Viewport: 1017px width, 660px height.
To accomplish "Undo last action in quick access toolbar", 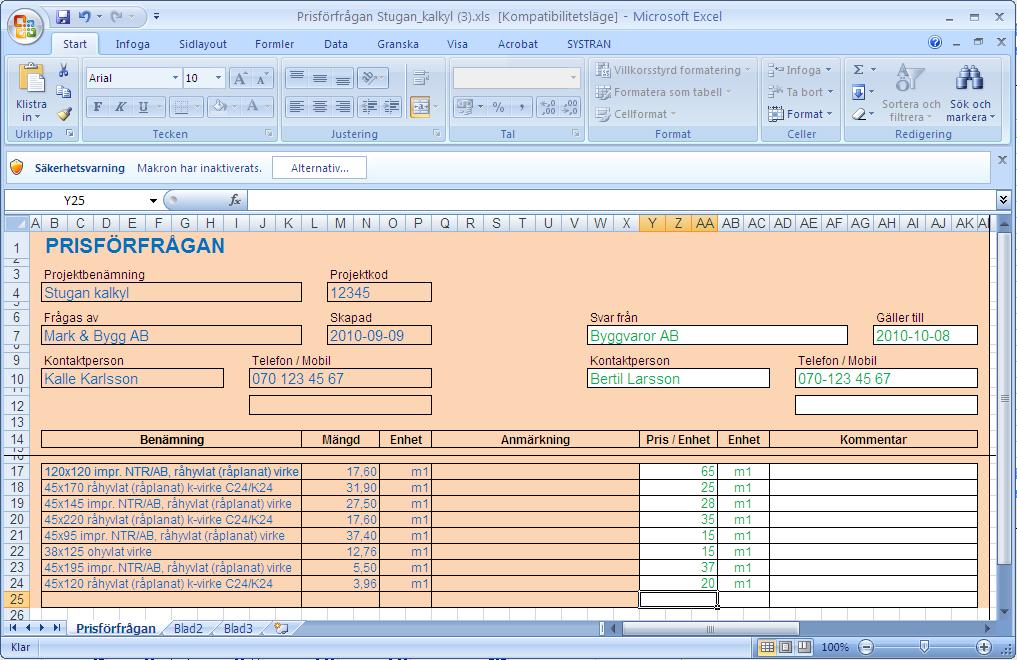I will 84,16.
